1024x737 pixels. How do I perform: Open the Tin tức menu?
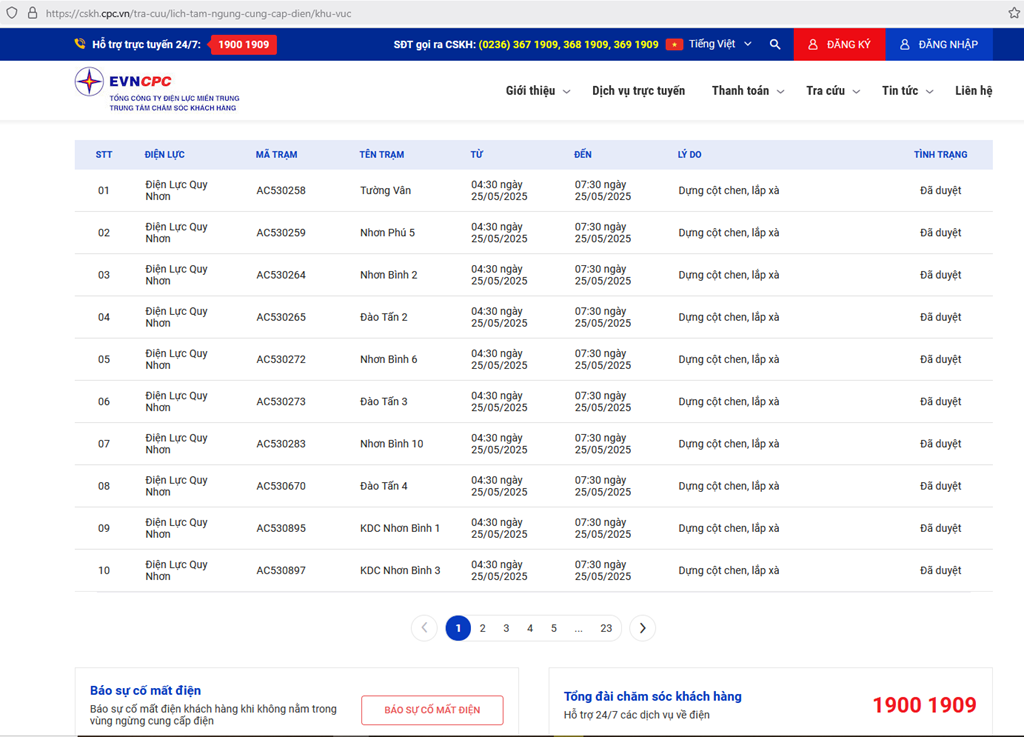(x=906, y=91)
